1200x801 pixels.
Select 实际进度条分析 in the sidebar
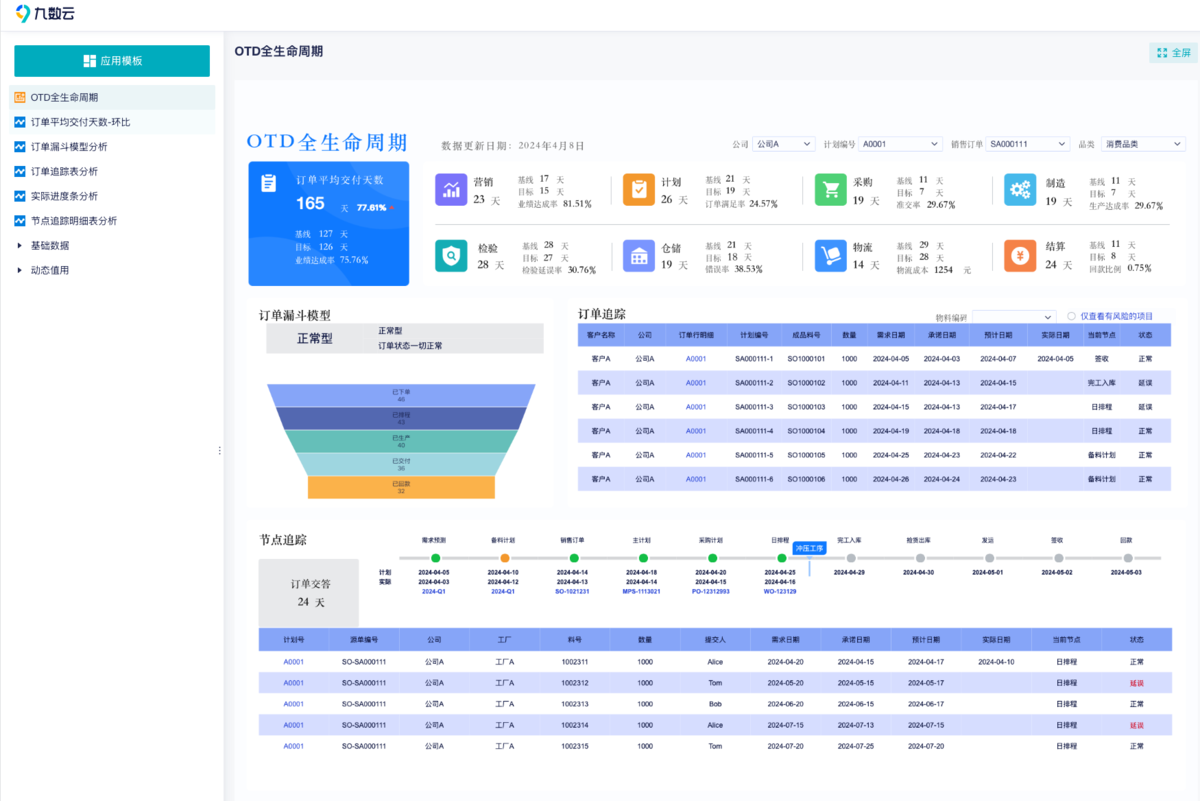[64, 196]
